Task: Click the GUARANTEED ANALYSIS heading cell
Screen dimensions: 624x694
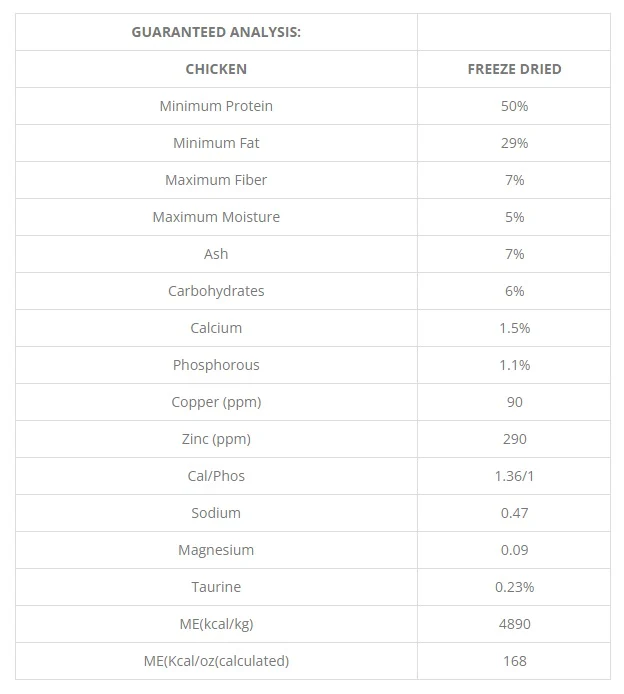Action: [216, 32]
